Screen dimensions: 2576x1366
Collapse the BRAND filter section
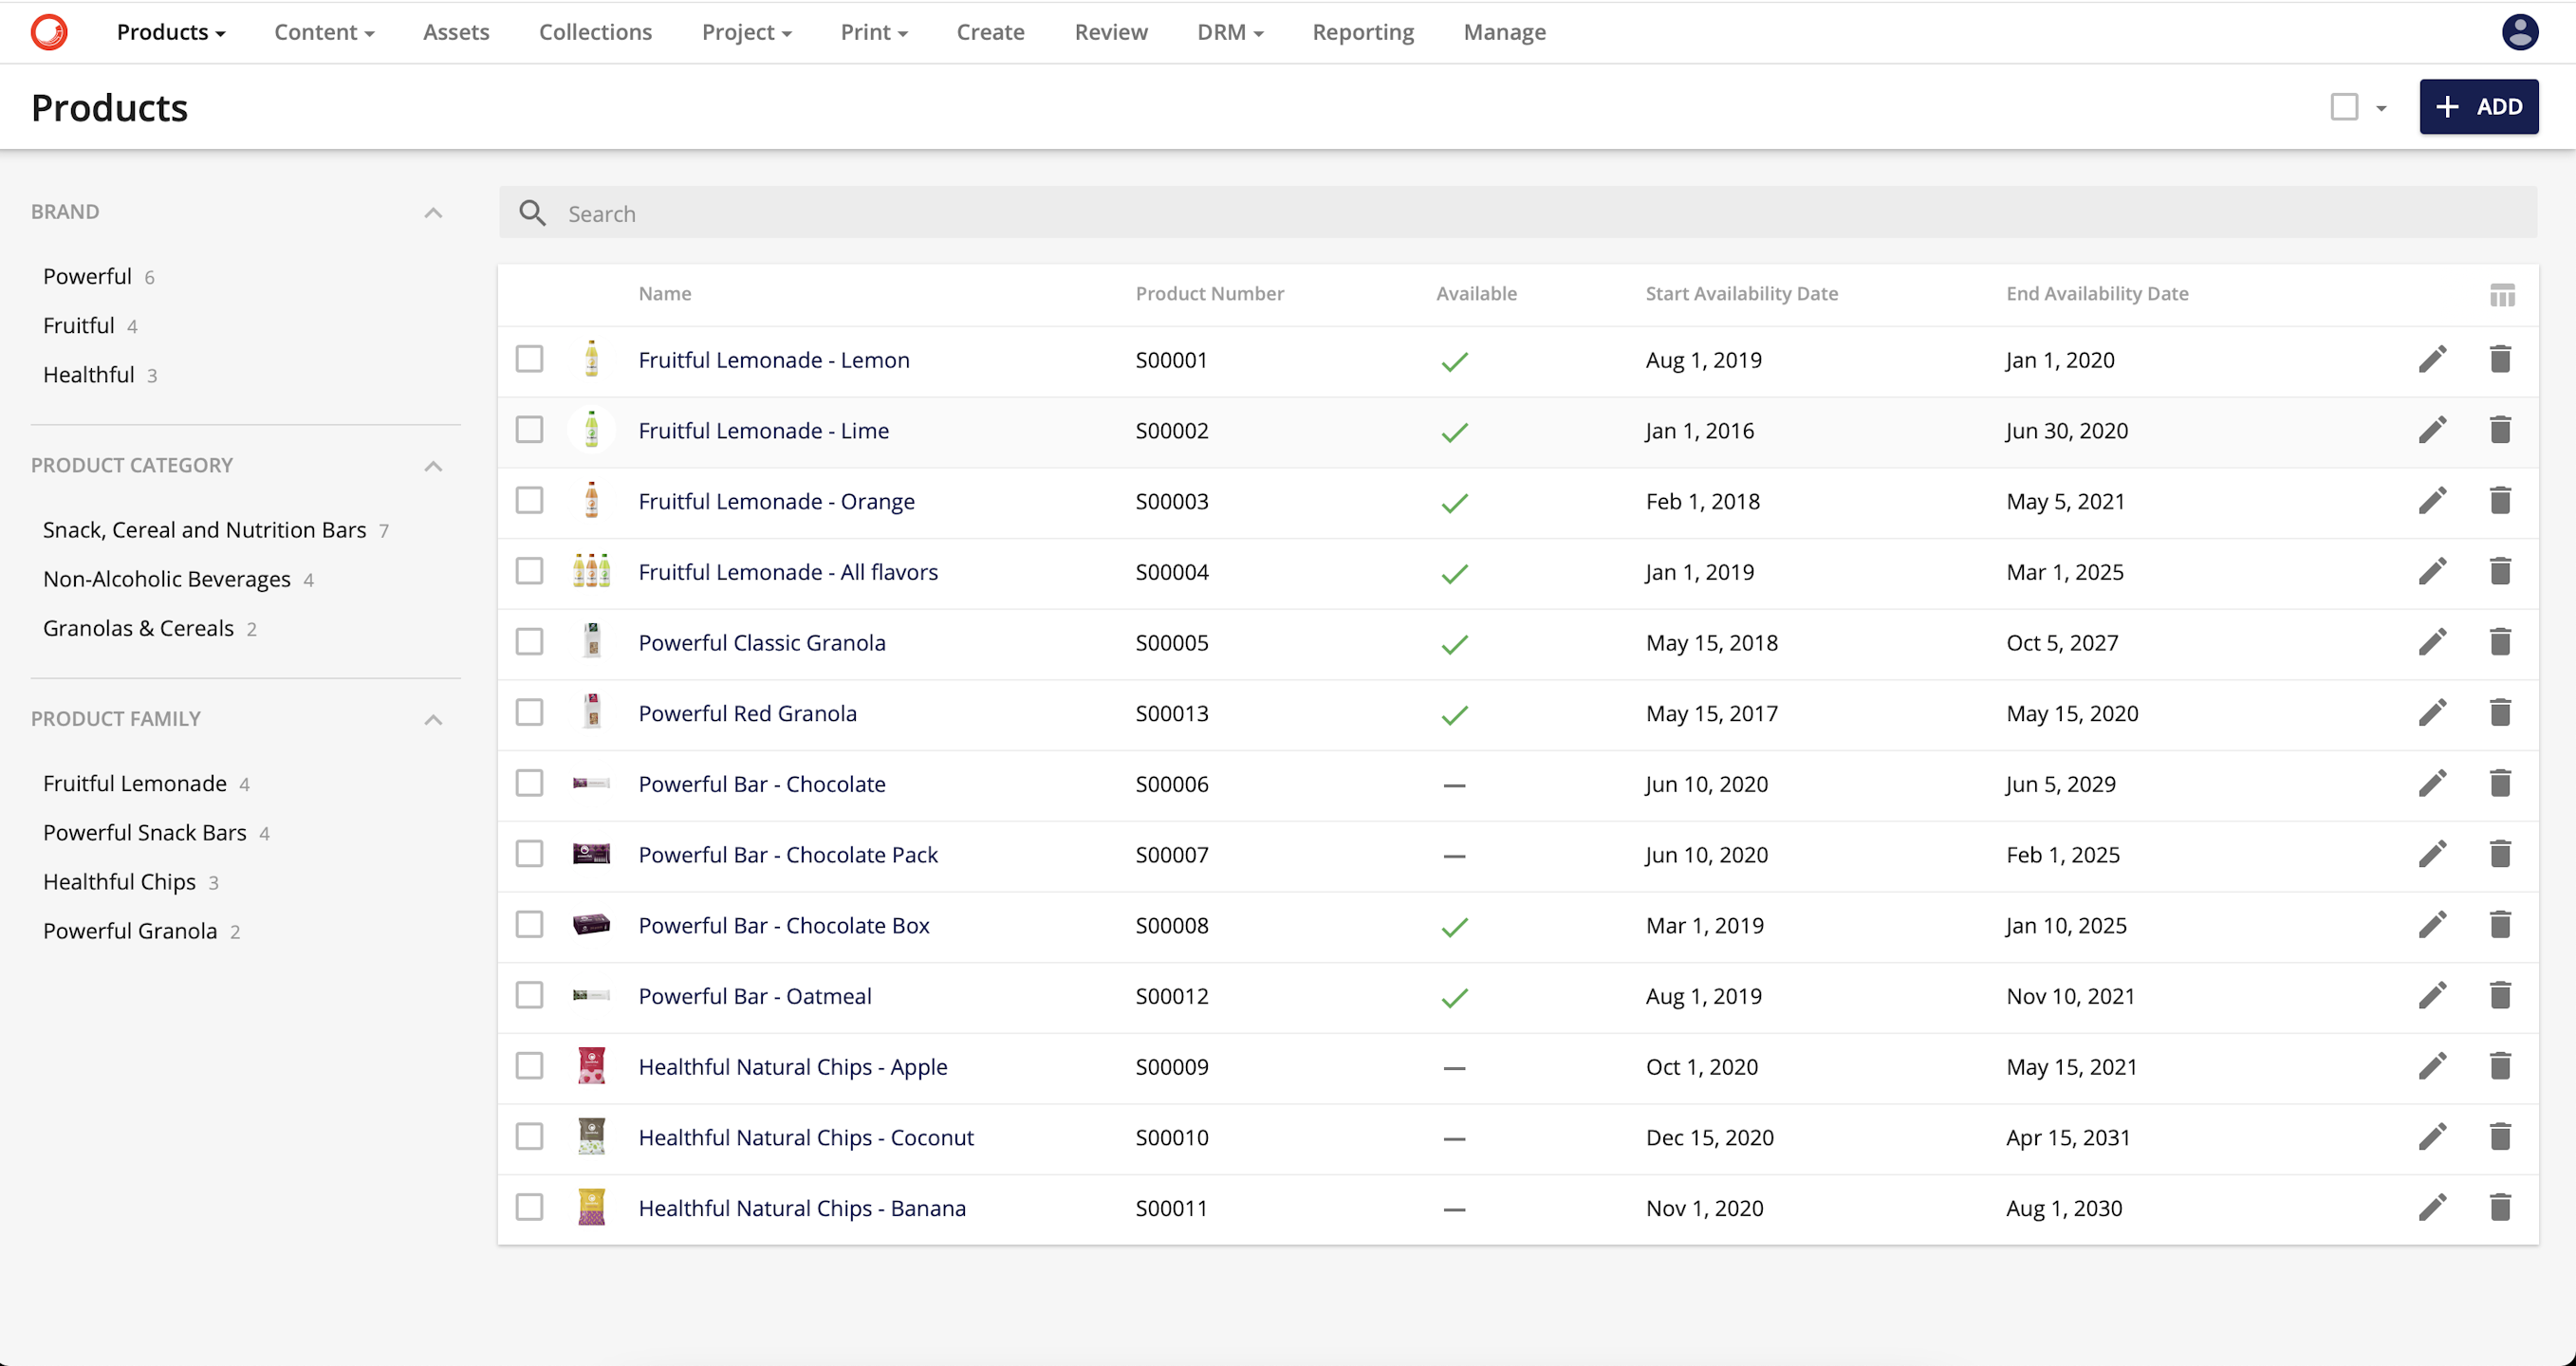433,212
